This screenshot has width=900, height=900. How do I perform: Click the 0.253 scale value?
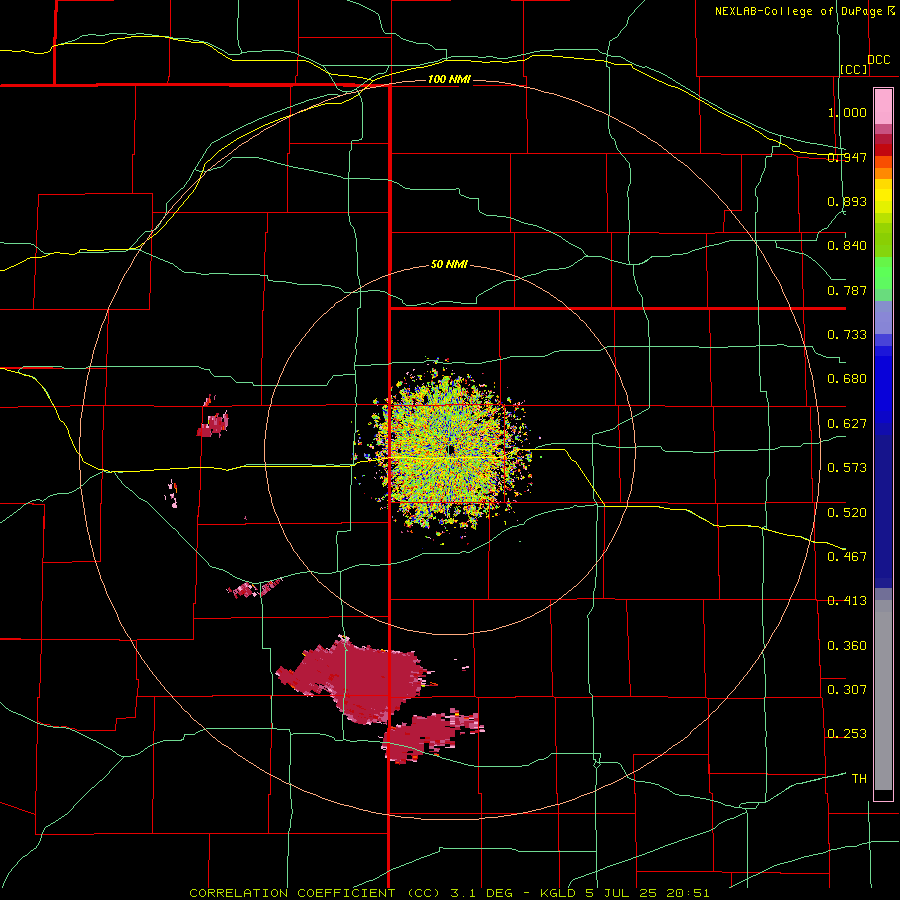847,734
